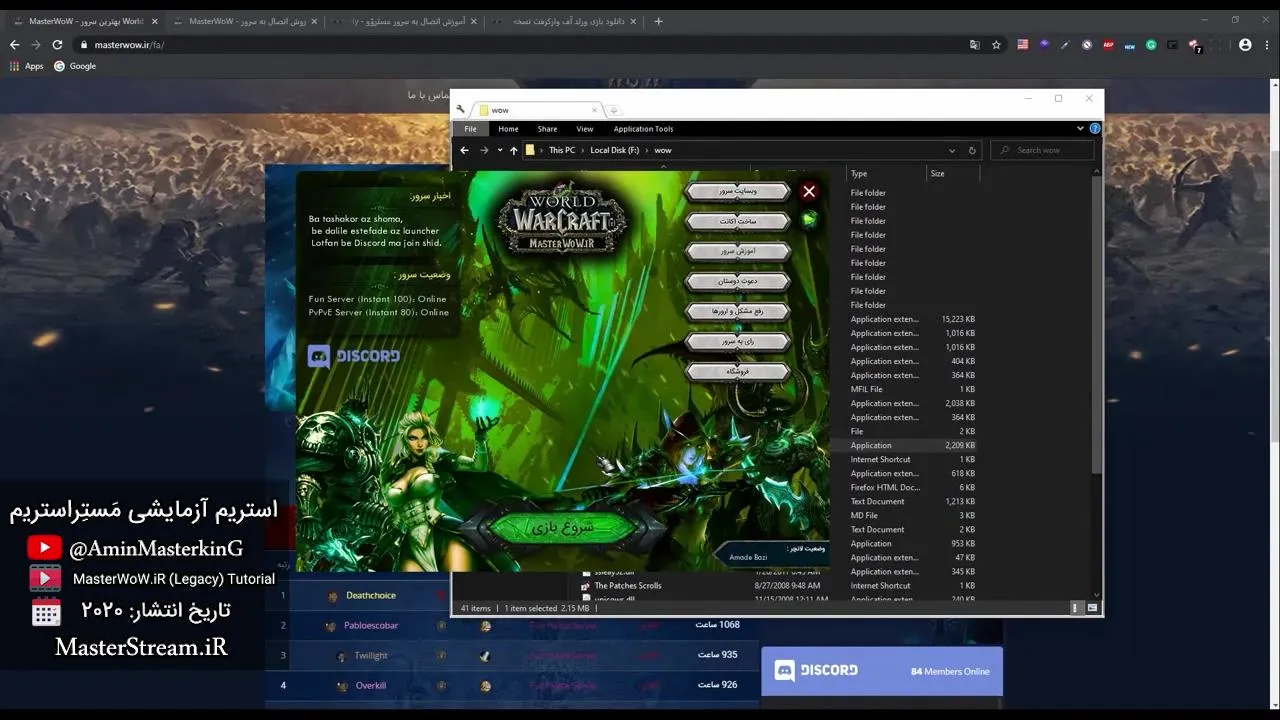Open the File menu in File Explorer
Viewport: 1280px width, 720px height.
[470, 129]
